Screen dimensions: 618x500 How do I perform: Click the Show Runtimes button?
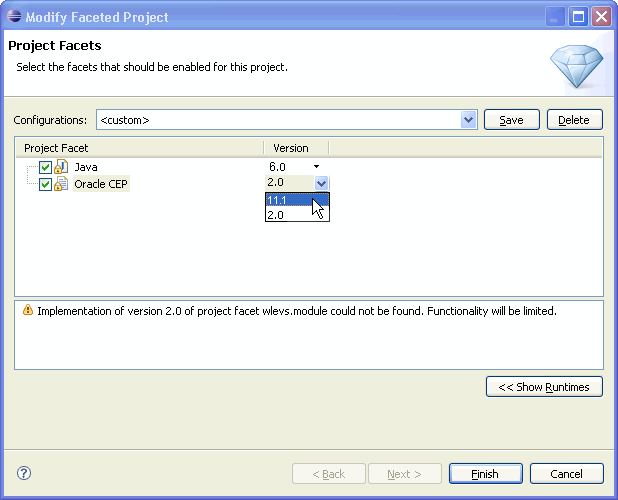[544, 387]
